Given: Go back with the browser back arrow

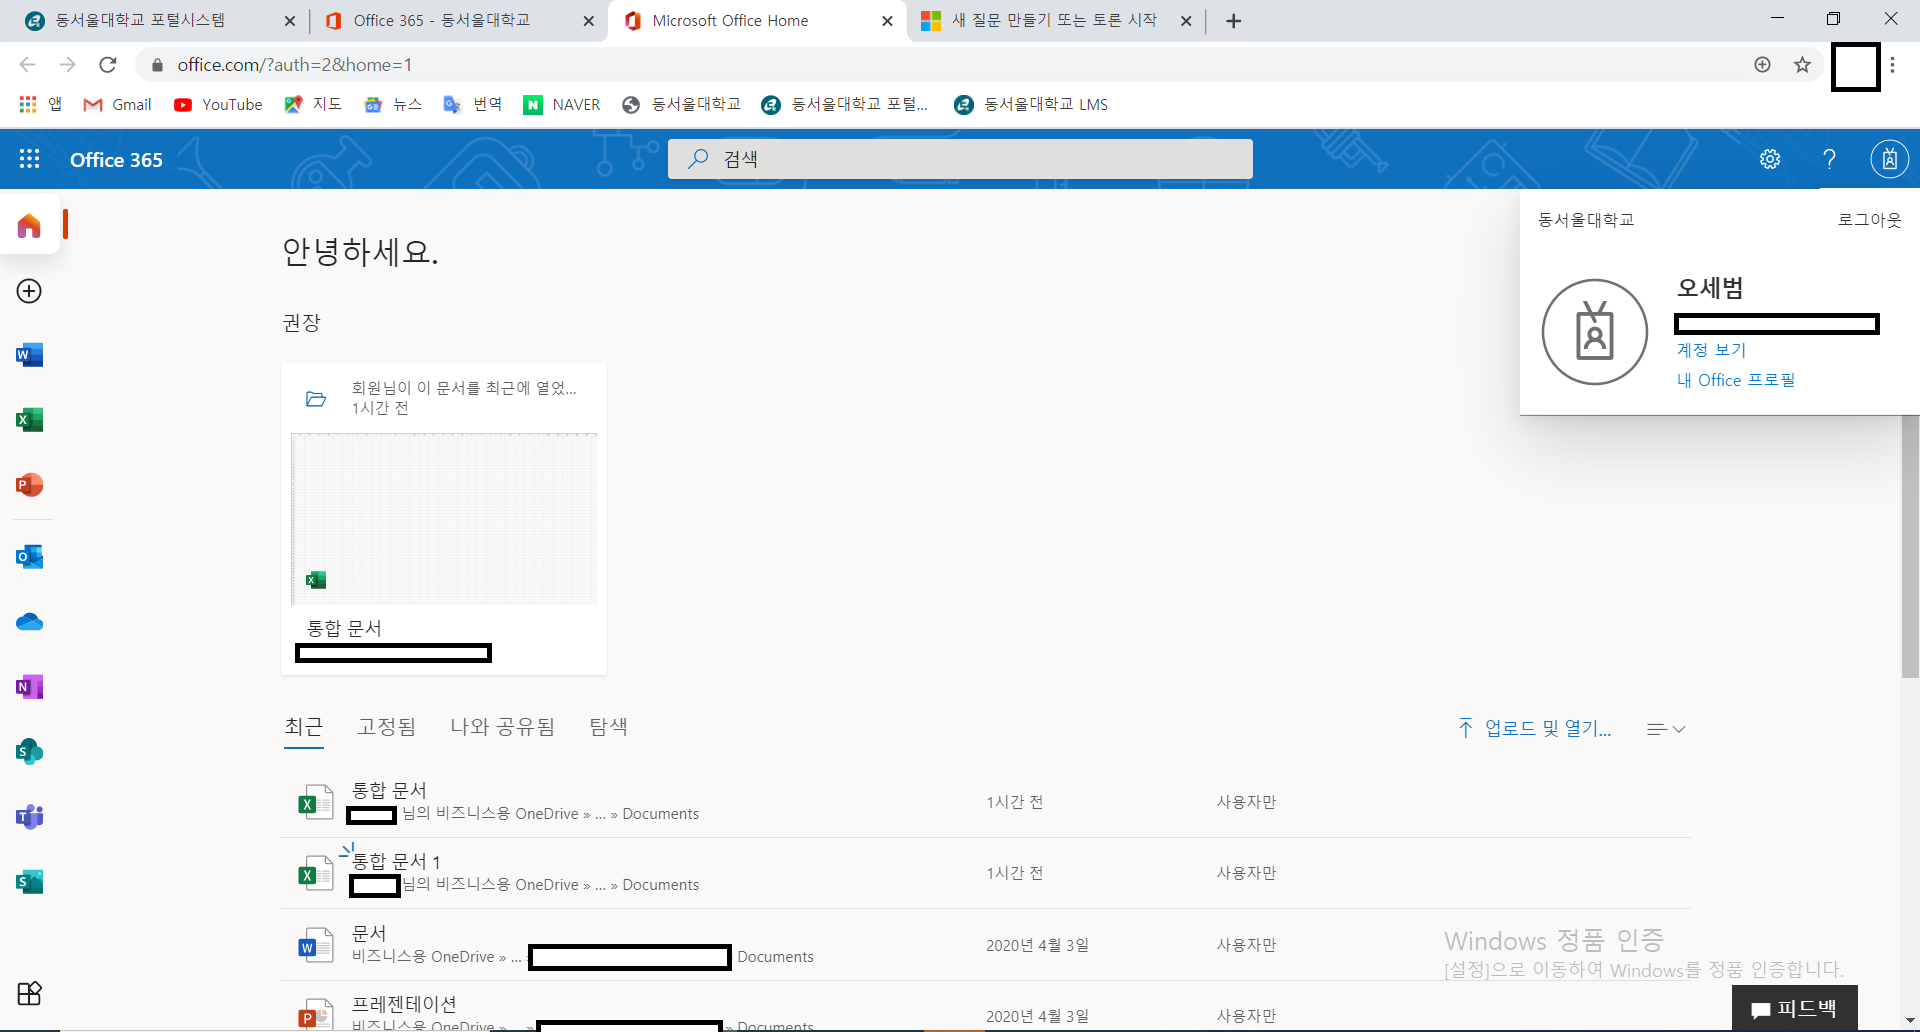Looking at the screenshot, I should click(x=28, y=65).
